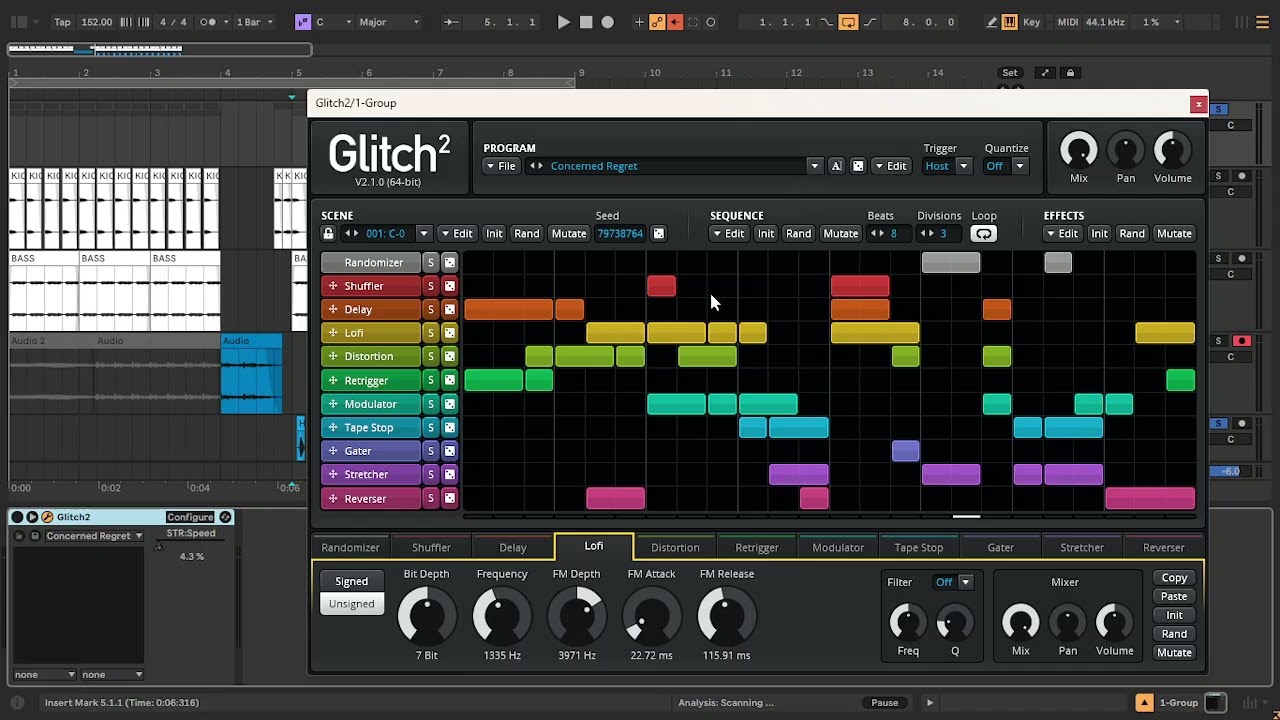This screenshot has width=1280, height=720.
Task: Switch to the Distortion effect tab
Action: coord(675,548)
